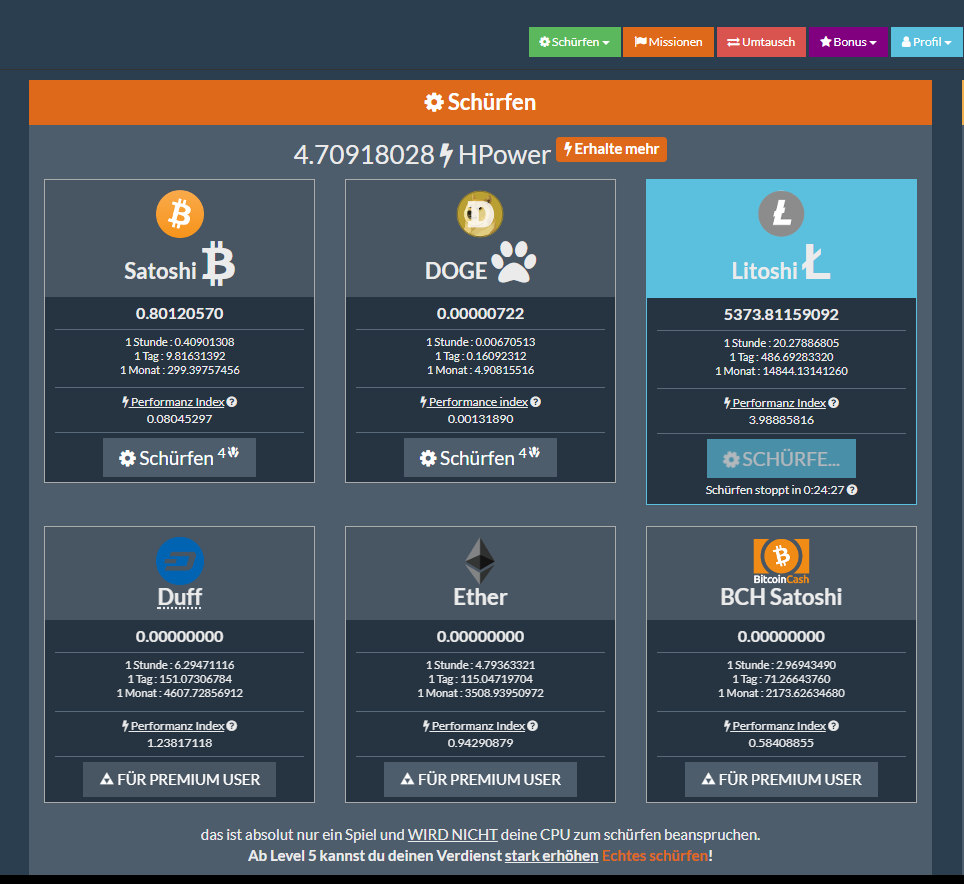Viewport: 964px width, 884px height.
Task: Click the Litoshi Performanz Index link
Action: click(x=779, y=403)
